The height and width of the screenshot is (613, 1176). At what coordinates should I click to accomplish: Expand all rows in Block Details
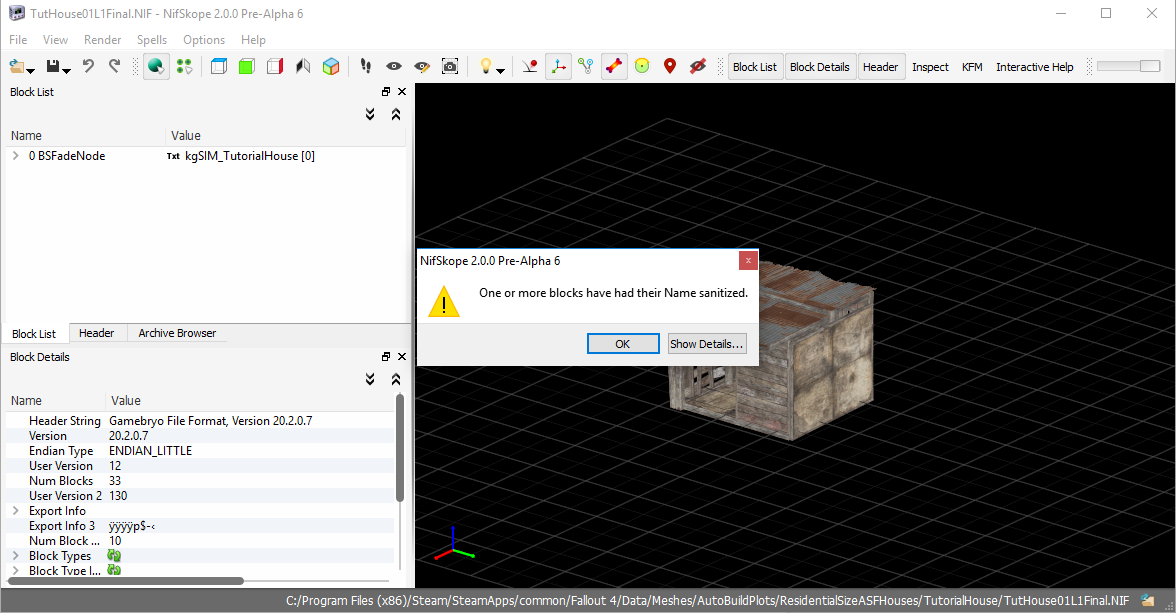pyautogui.click(x=370, y=379)
